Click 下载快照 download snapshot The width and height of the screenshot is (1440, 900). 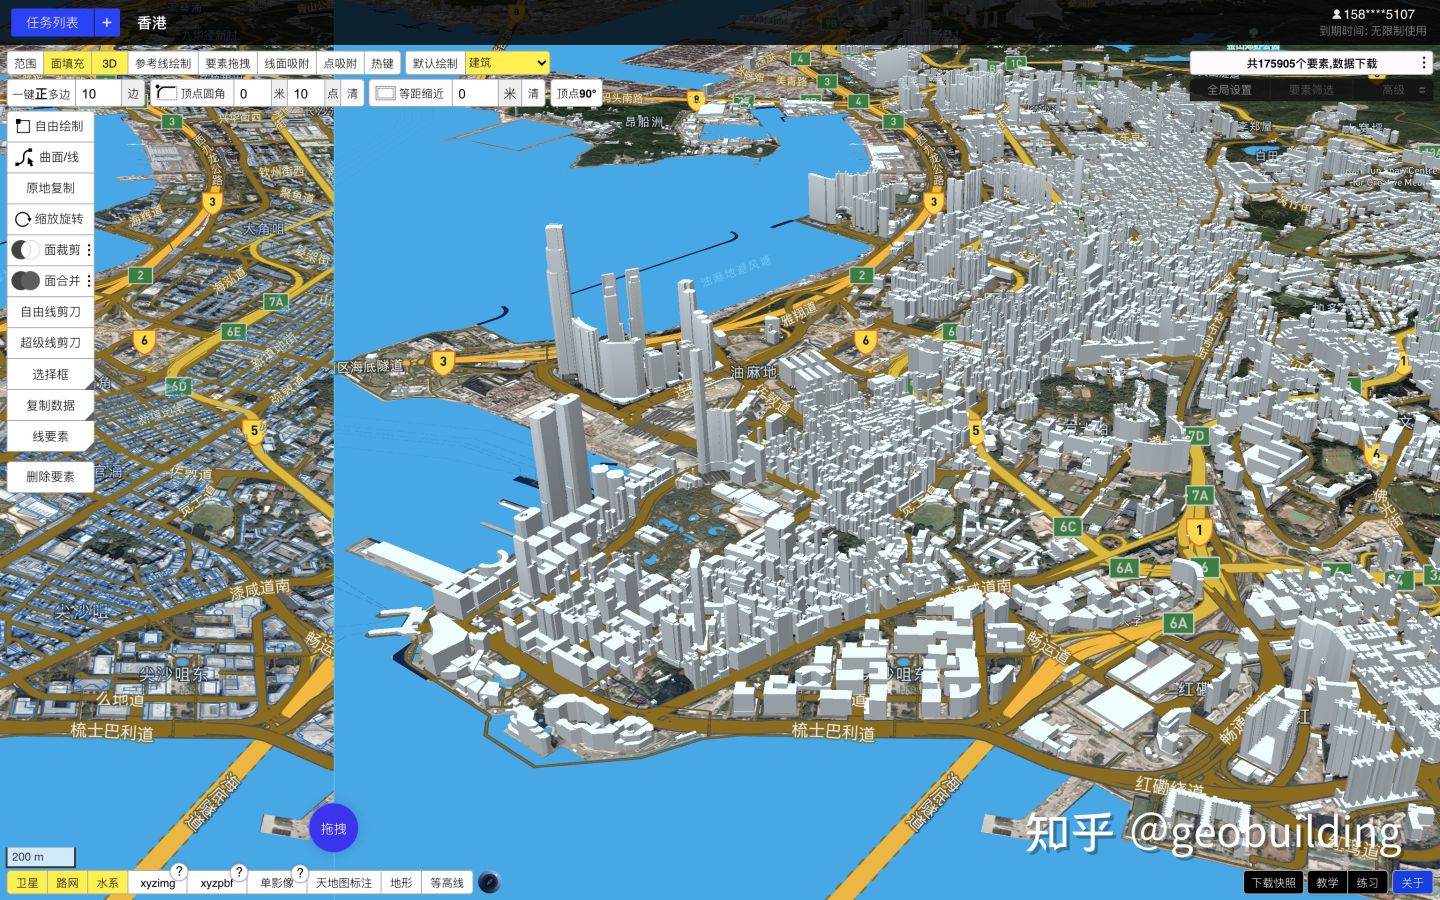[x=1274, y=882]
